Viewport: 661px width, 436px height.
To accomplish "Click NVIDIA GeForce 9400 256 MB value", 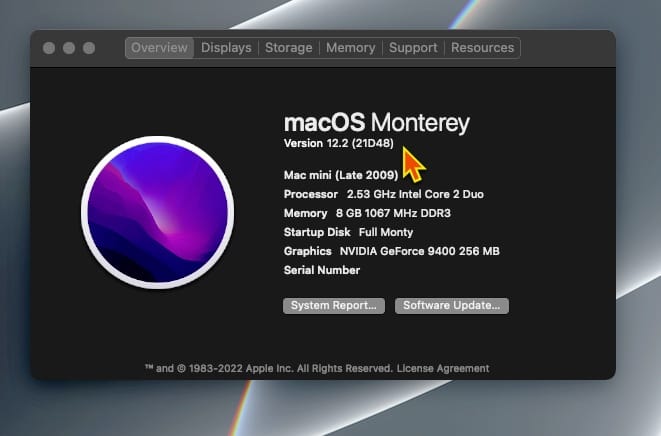I will 420,251.
